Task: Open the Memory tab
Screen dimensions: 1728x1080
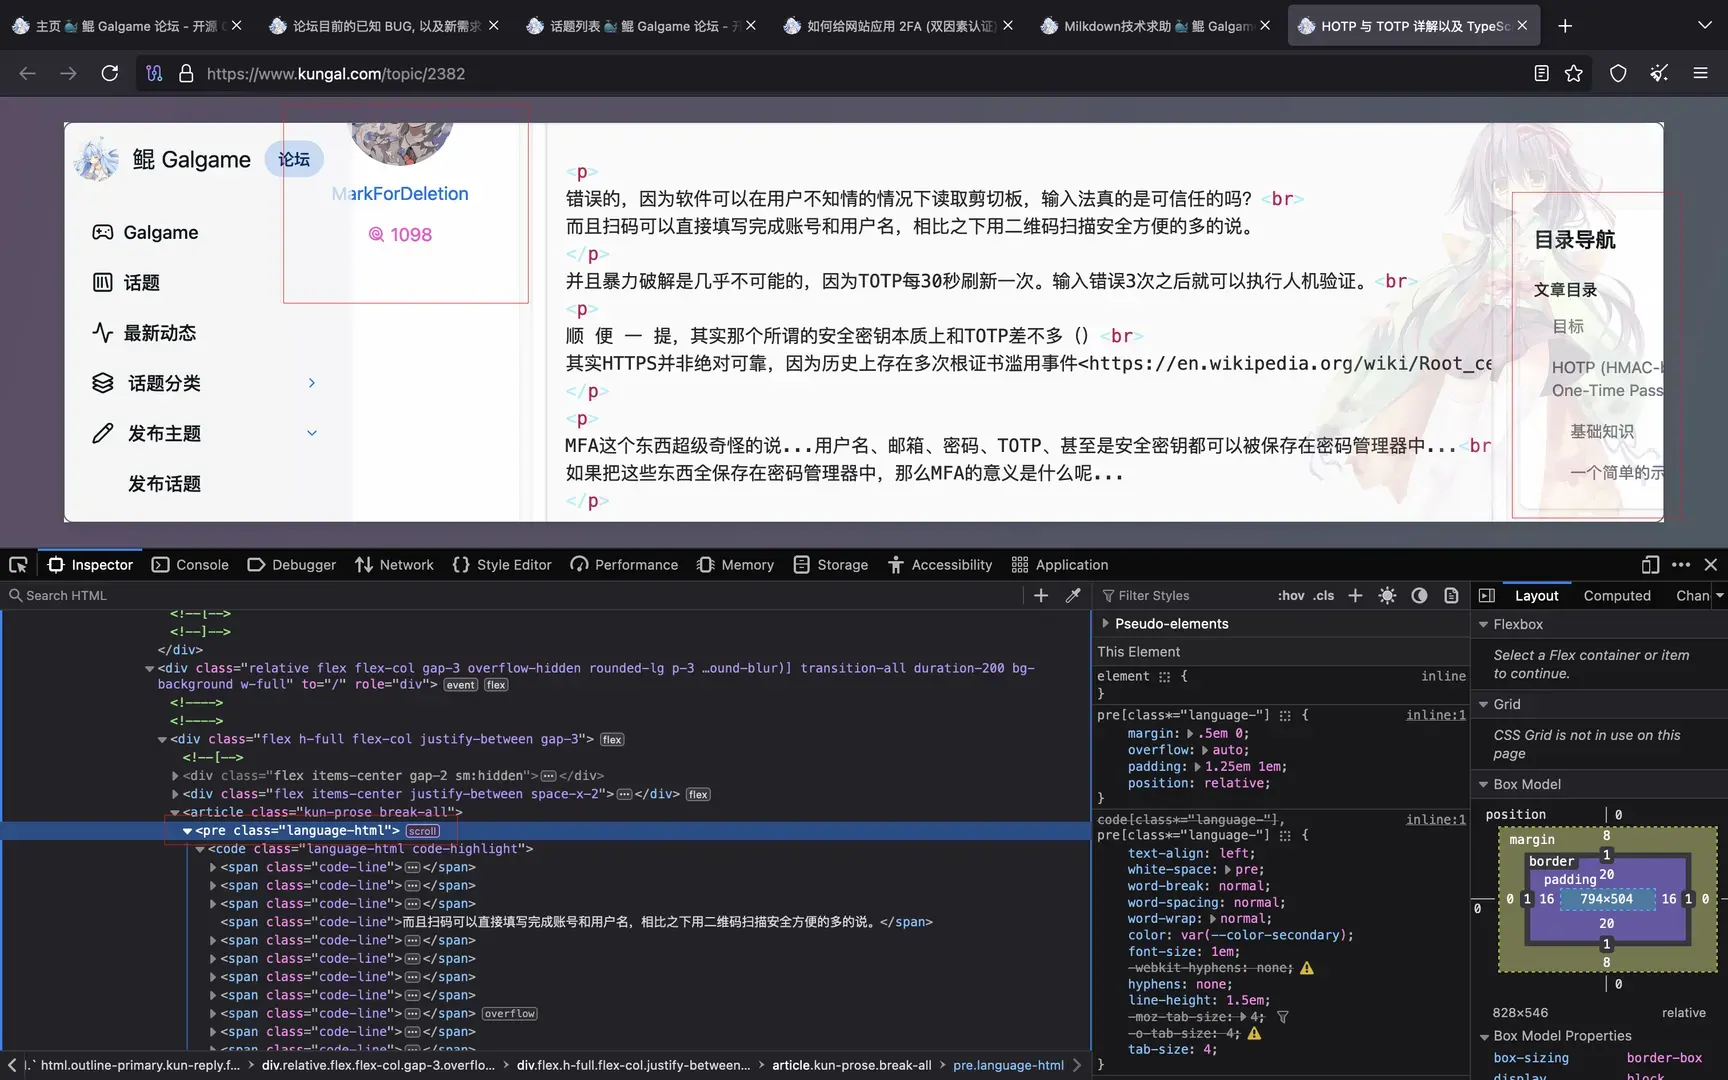Action: point(735,565)
